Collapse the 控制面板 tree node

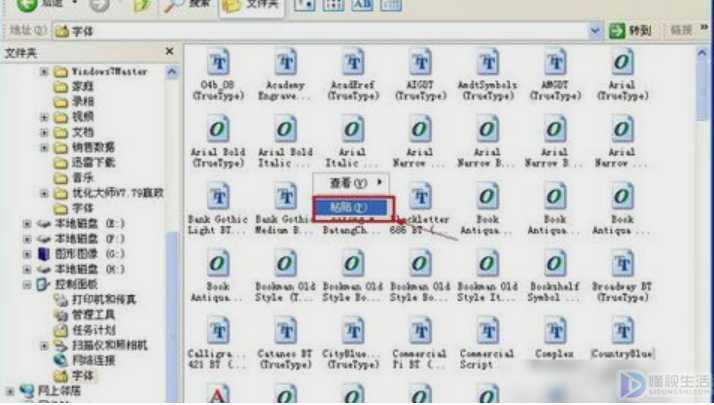tap(27, 285)
